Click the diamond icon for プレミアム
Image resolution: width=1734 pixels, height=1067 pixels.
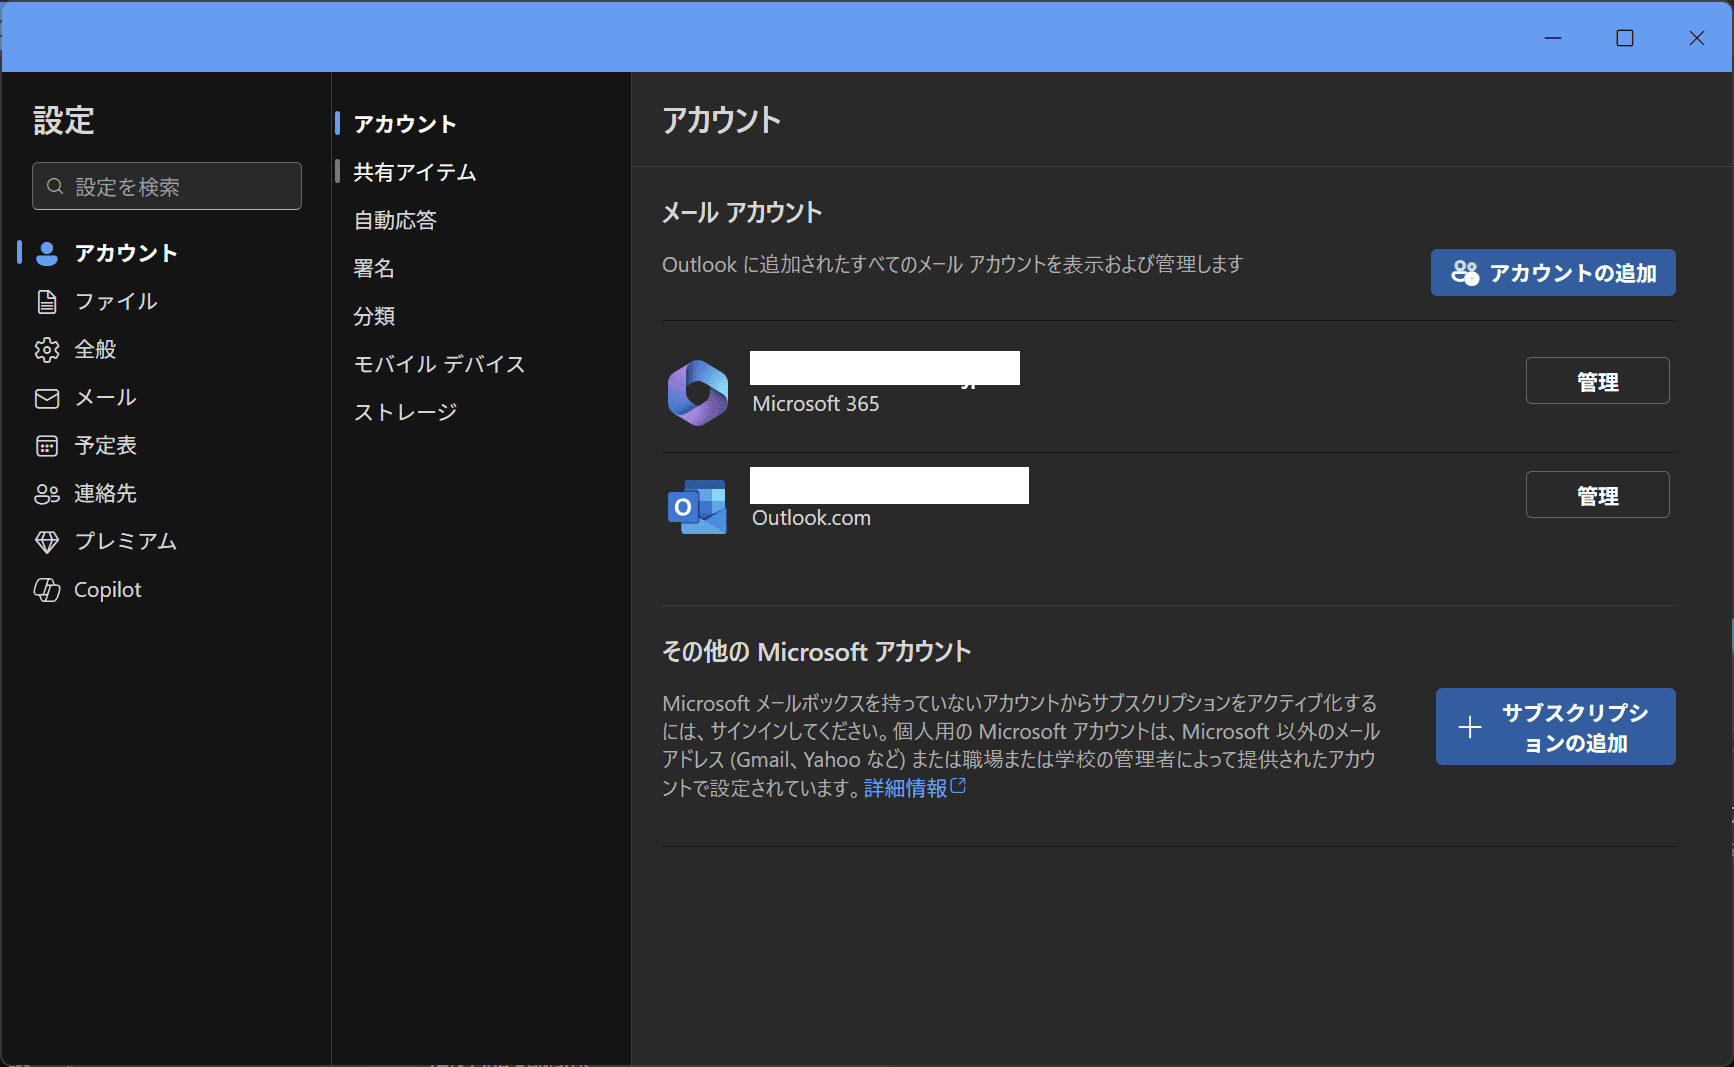pyautogui.click(x=47, y=542)
